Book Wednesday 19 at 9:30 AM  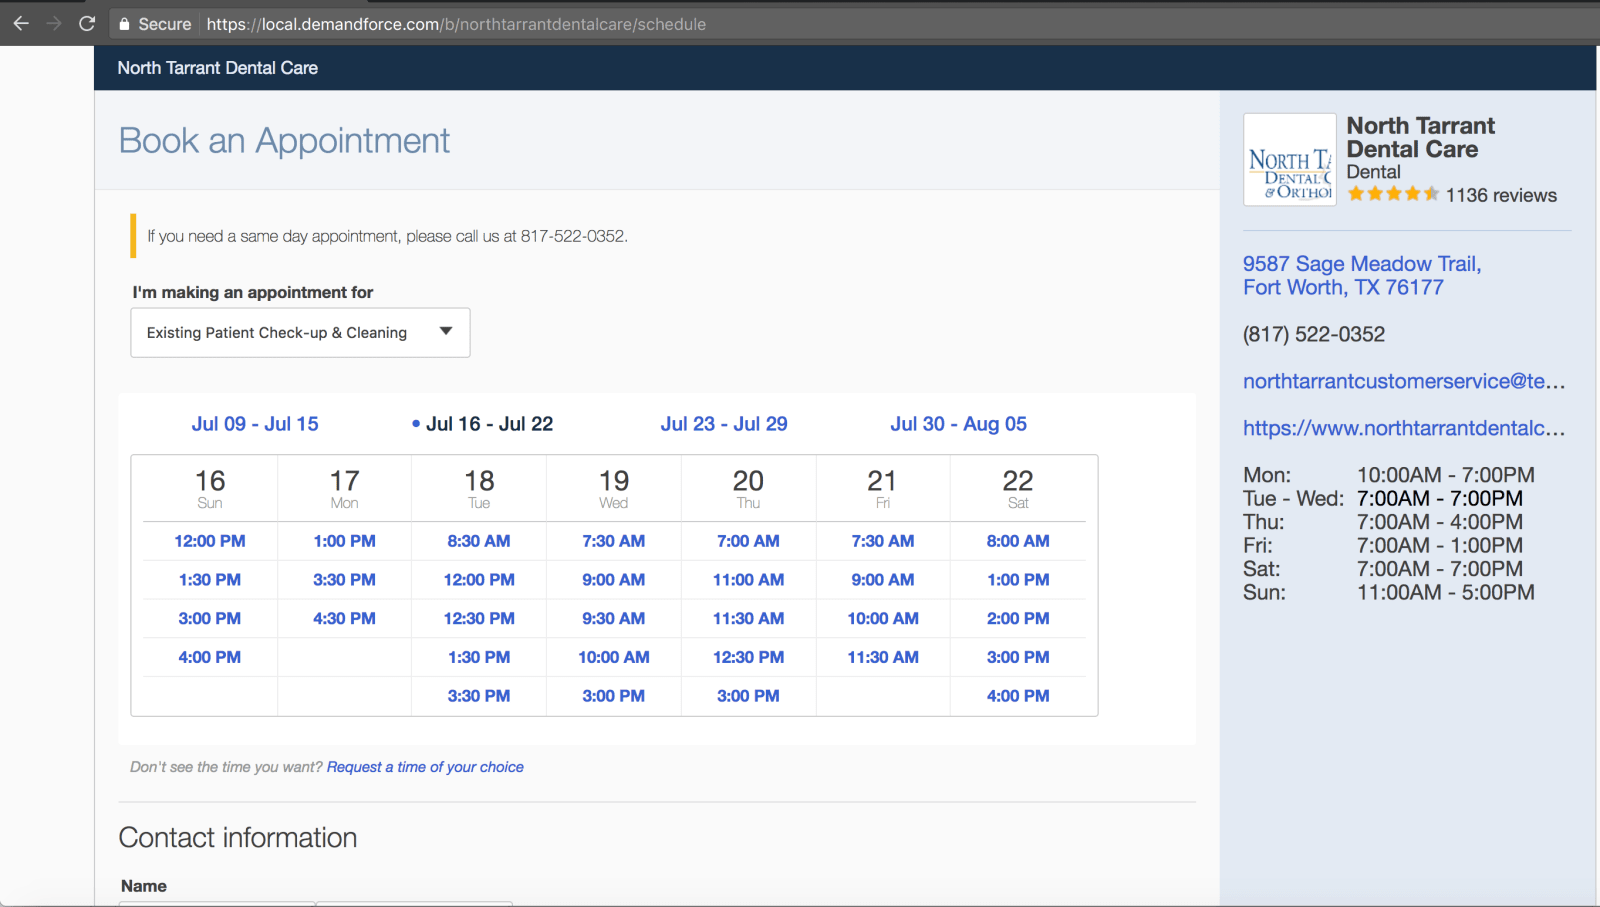614,619
